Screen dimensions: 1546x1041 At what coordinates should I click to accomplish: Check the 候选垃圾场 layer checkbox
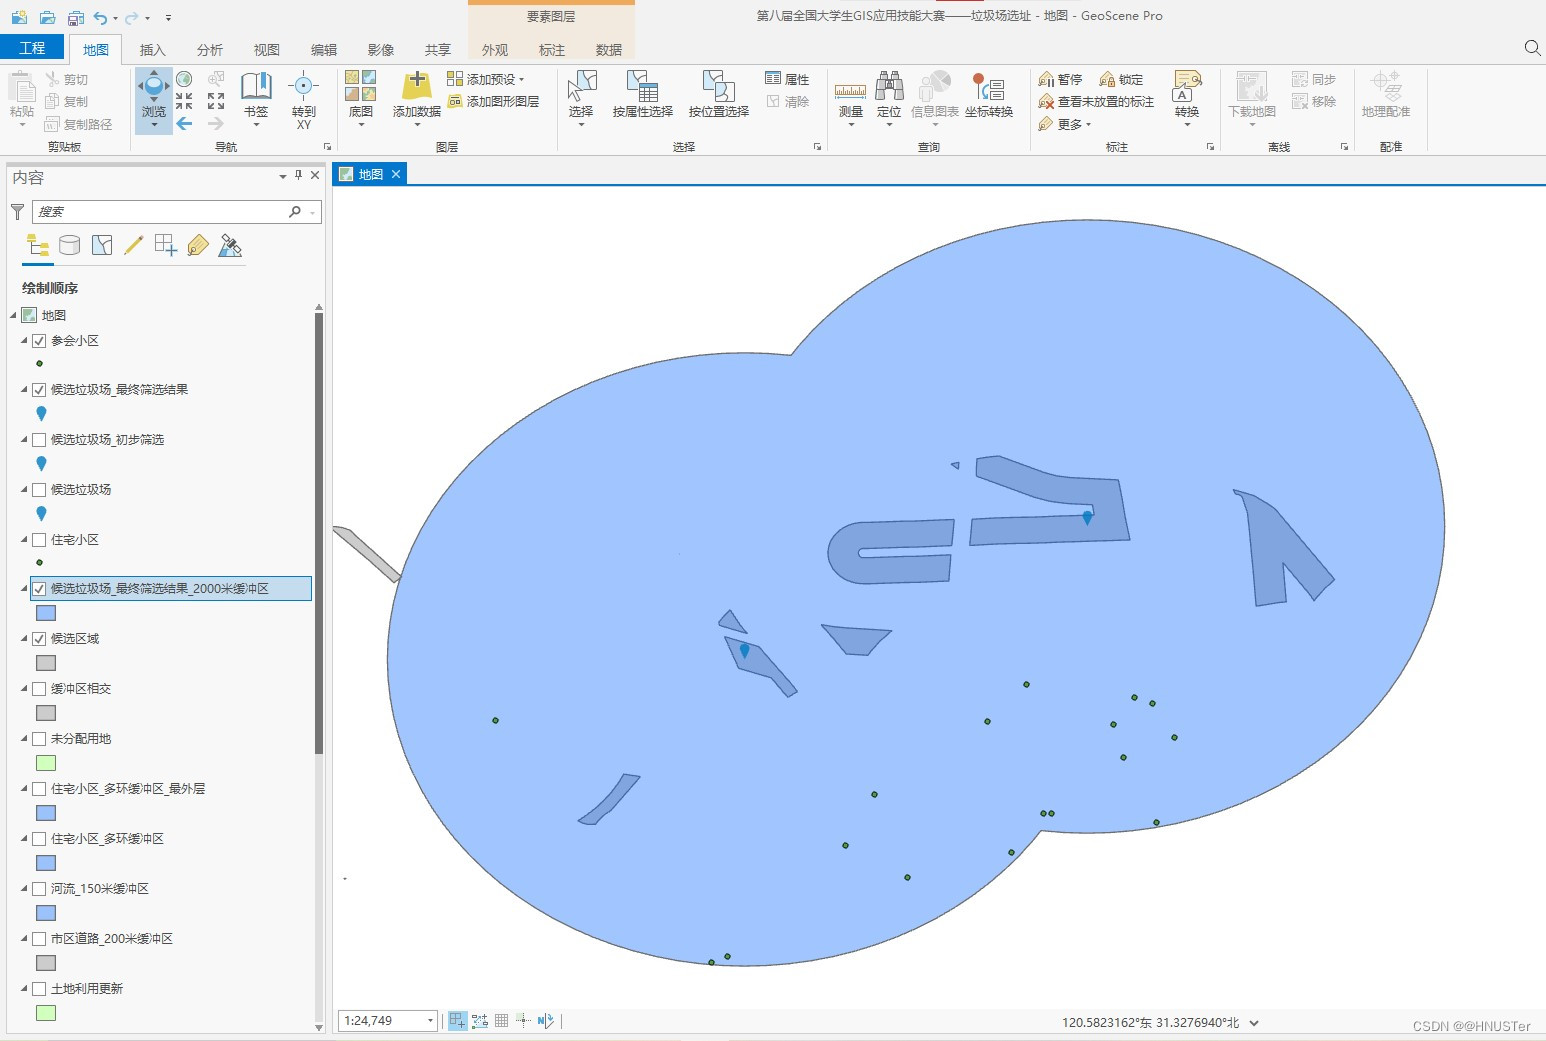point(39,490)
